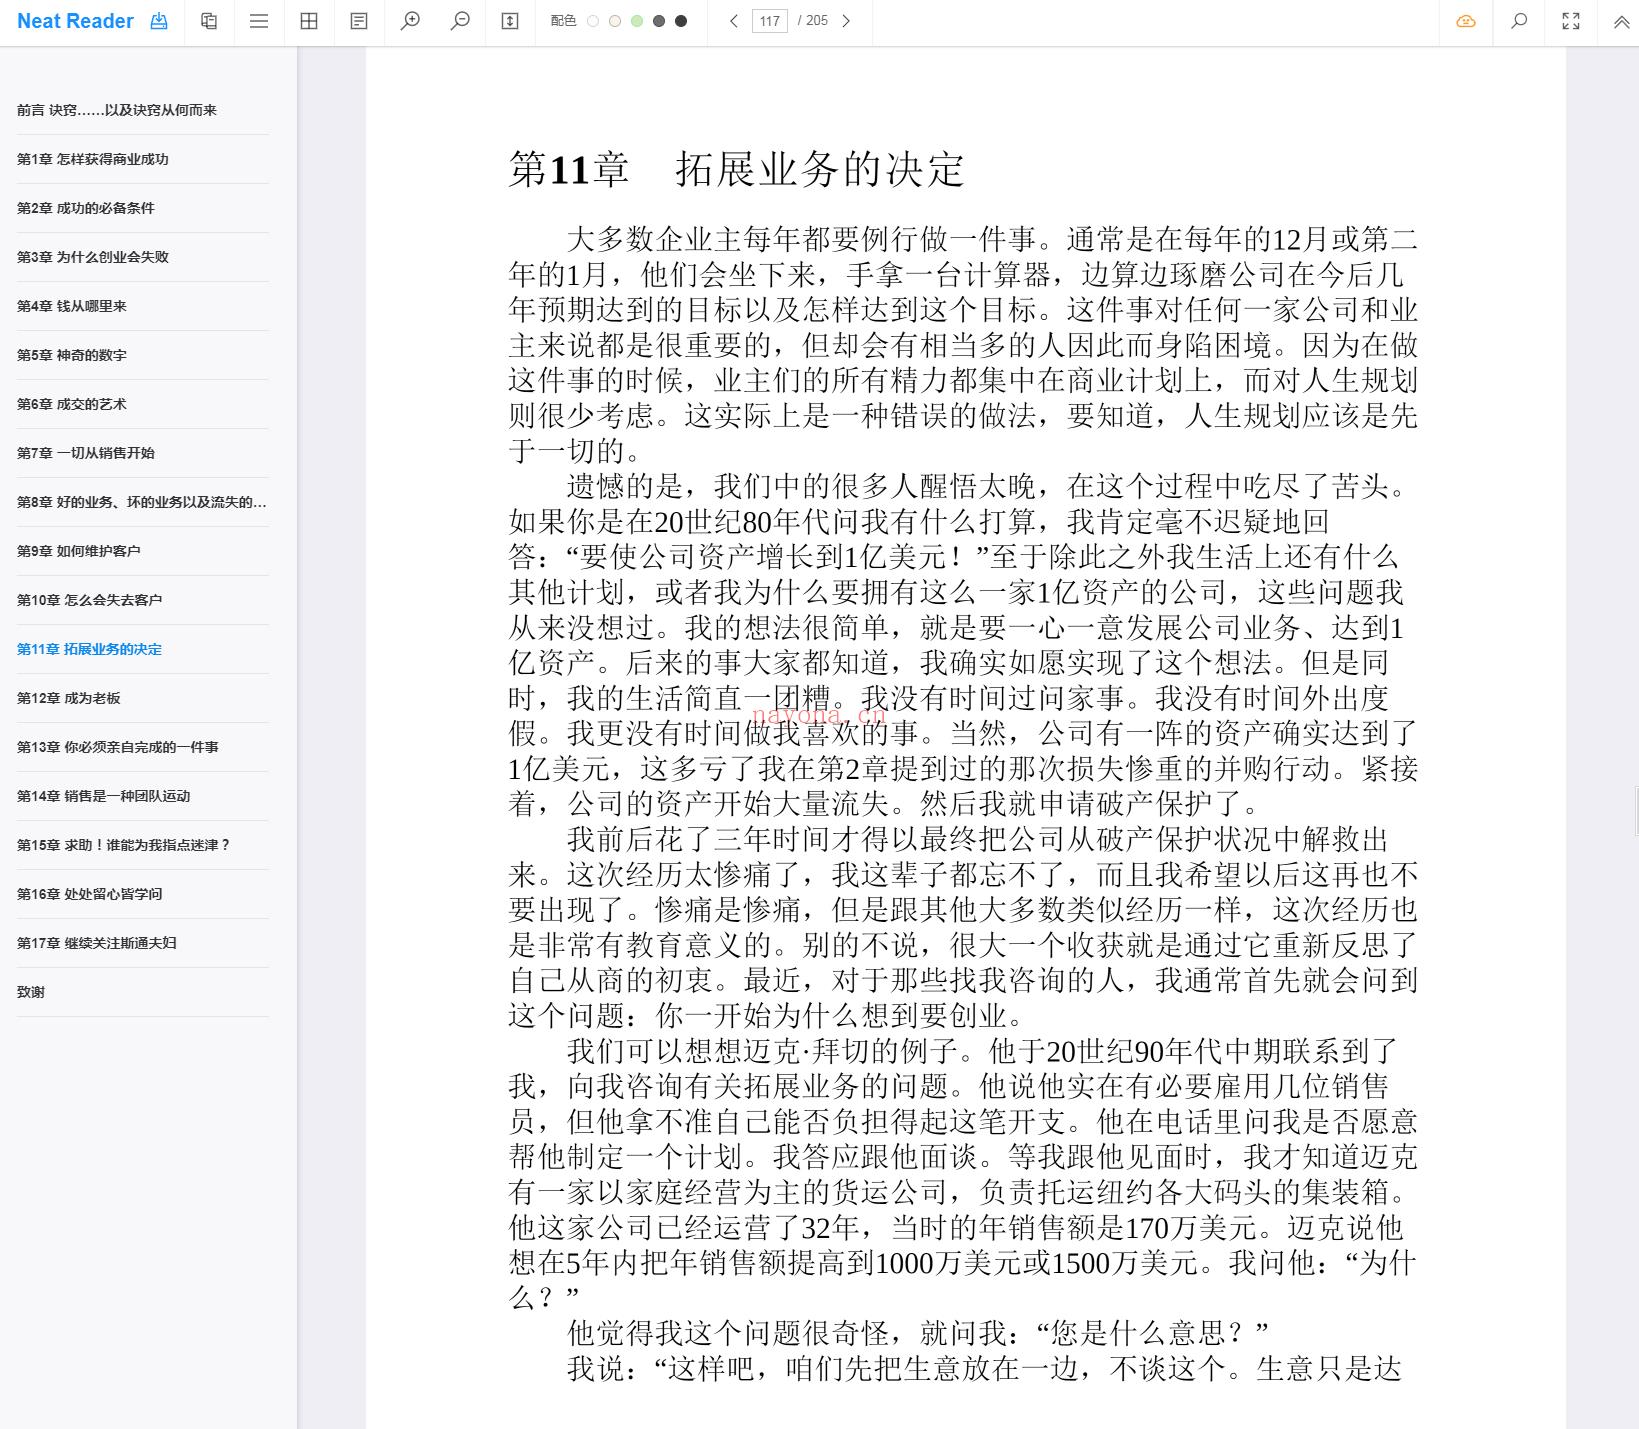
Task: Go to previous page arrow
Action: click(x=733, y=21)
